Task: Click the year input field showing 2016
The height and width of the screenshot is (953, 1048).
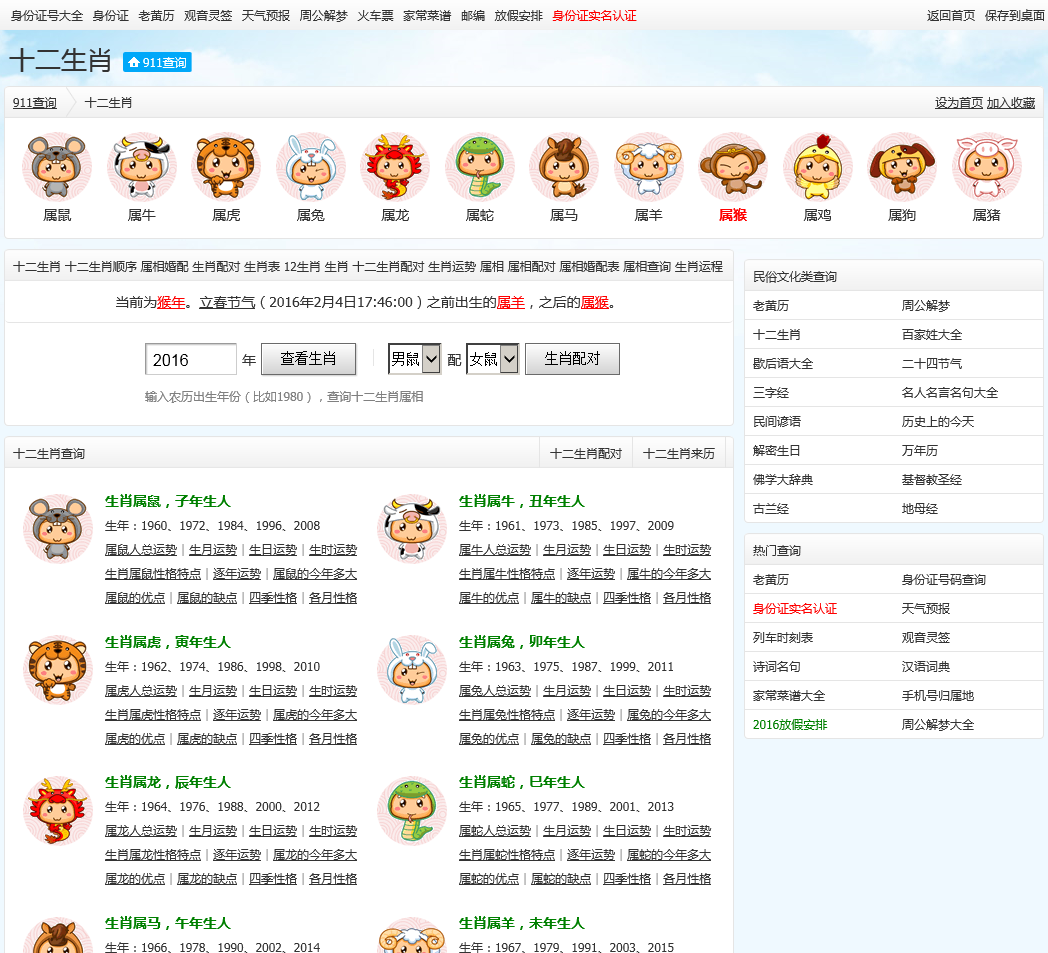Action: [x=190, y=360]
